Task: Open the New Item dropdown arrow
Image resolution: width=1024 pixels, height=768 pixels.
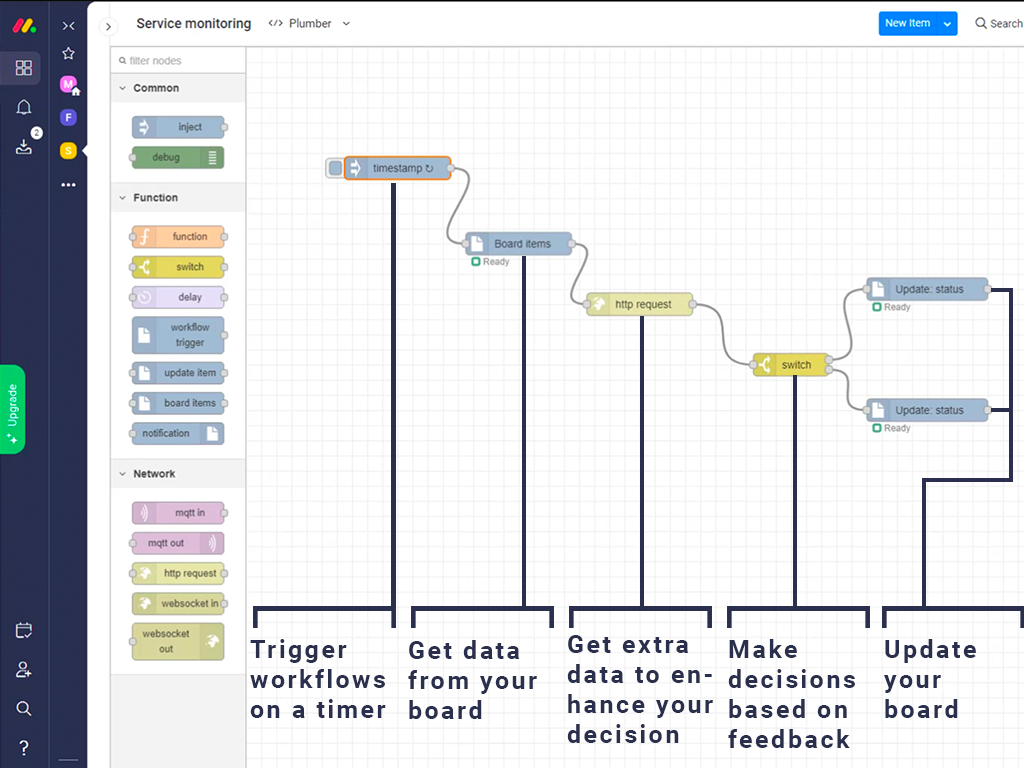Action: [947, 24]
